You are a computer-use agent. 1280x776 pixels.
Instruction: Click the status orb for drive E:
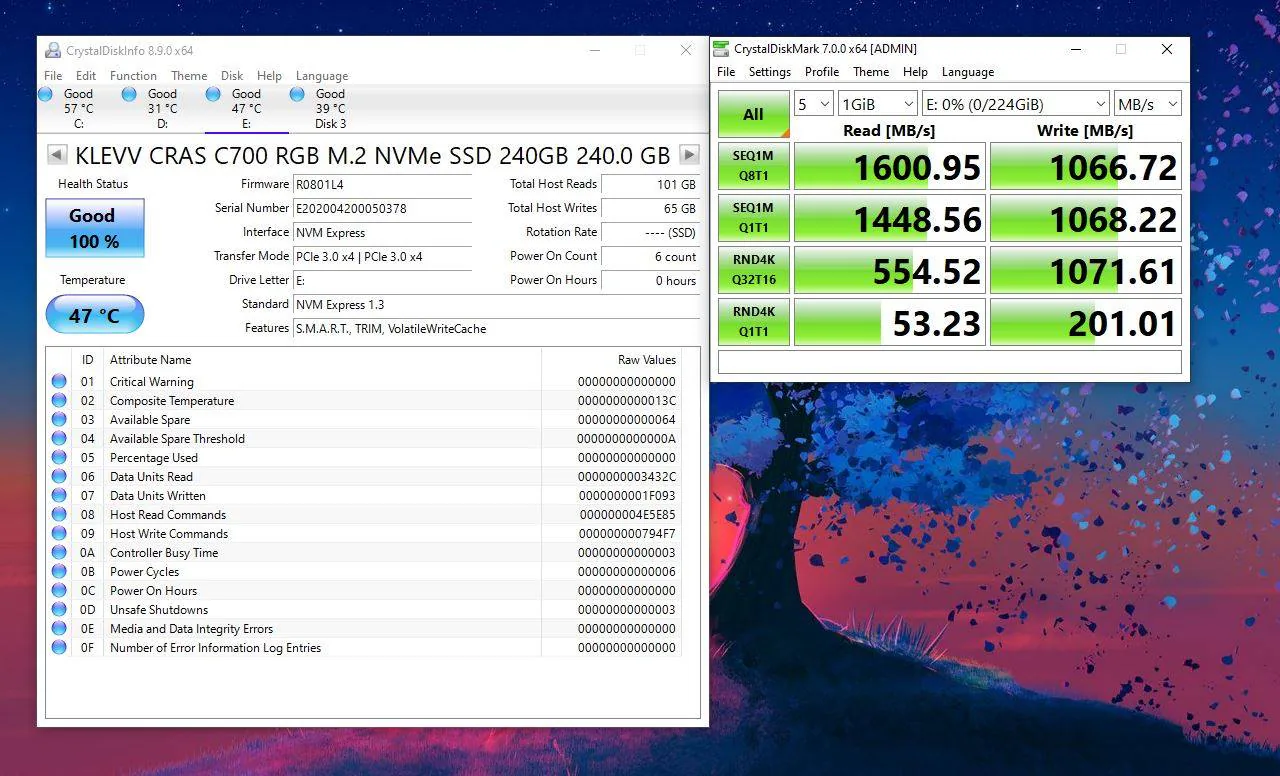tap(213, 94)
